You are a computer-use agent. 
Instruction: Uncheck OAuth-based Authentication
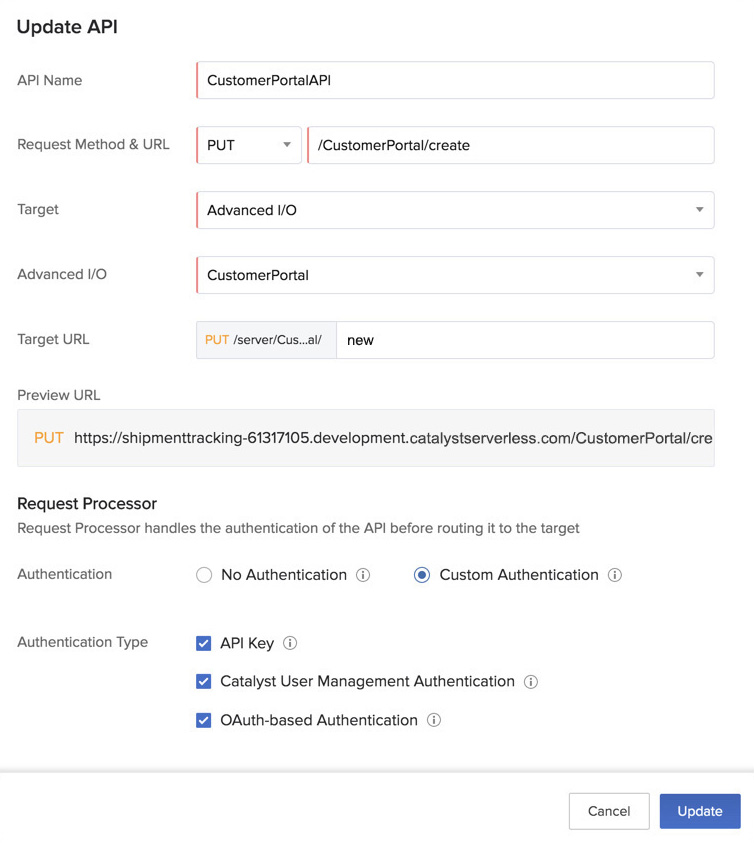click(x=204, y=720)
